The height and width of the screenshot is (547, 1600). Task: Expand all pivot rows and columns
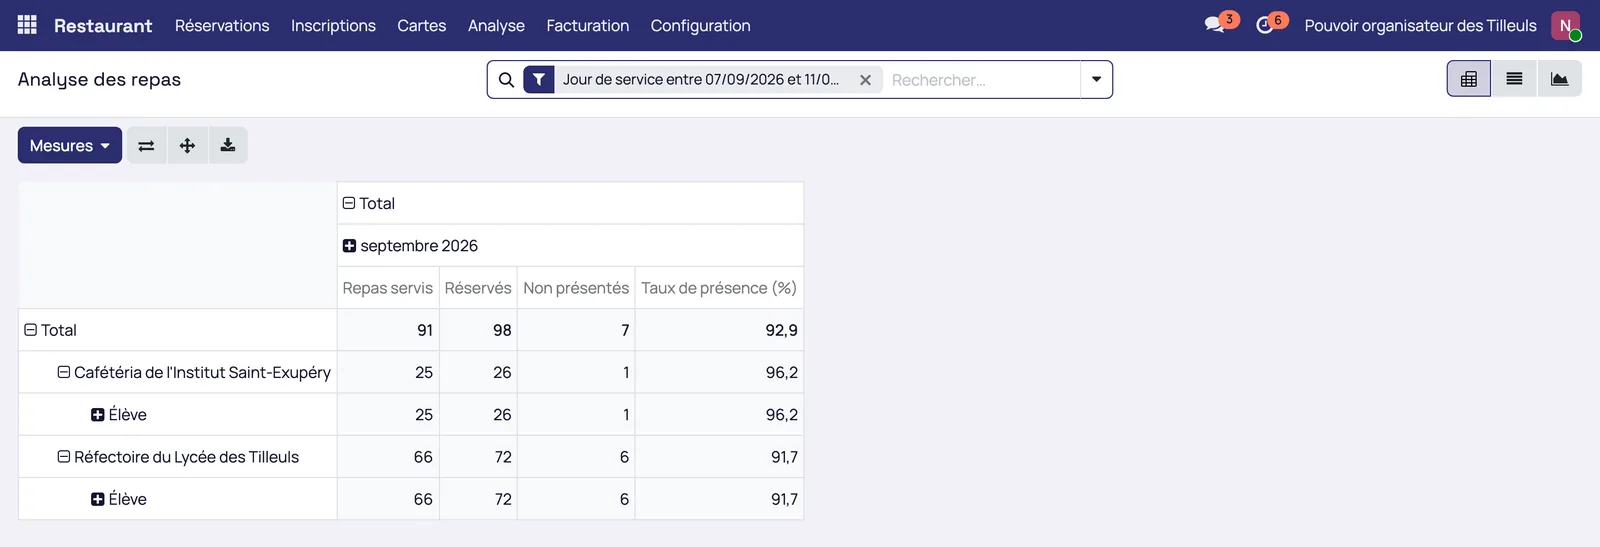[x=187, y=145]
